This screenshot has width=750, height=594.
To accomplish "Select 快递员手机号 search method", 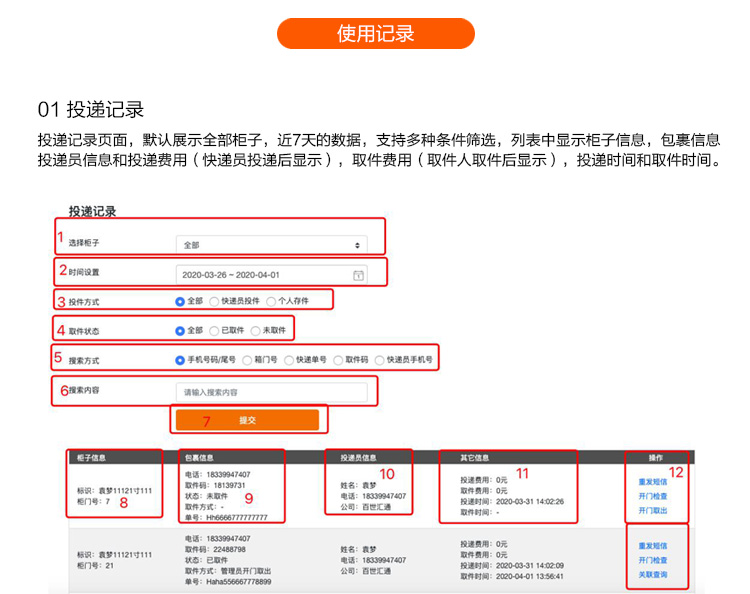I will click(x=379, y=360).
